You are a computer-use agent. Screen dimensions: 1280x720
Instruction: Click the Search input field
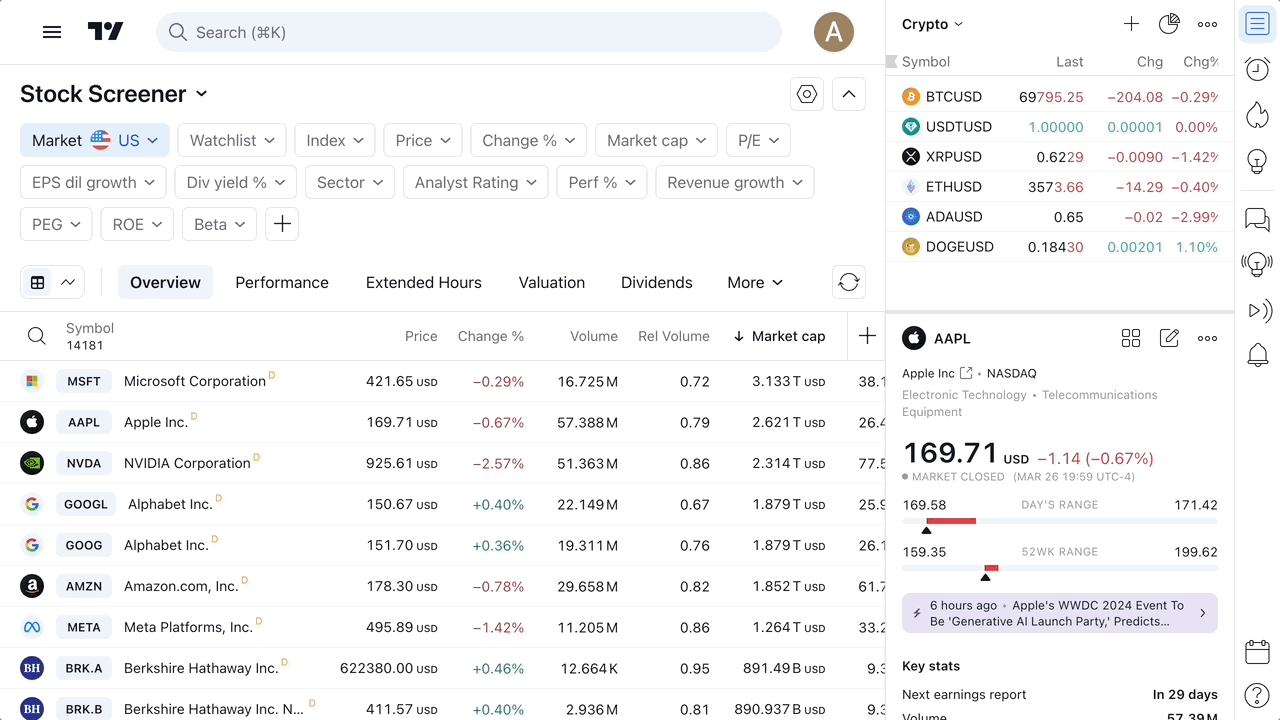tap(468, 32)
